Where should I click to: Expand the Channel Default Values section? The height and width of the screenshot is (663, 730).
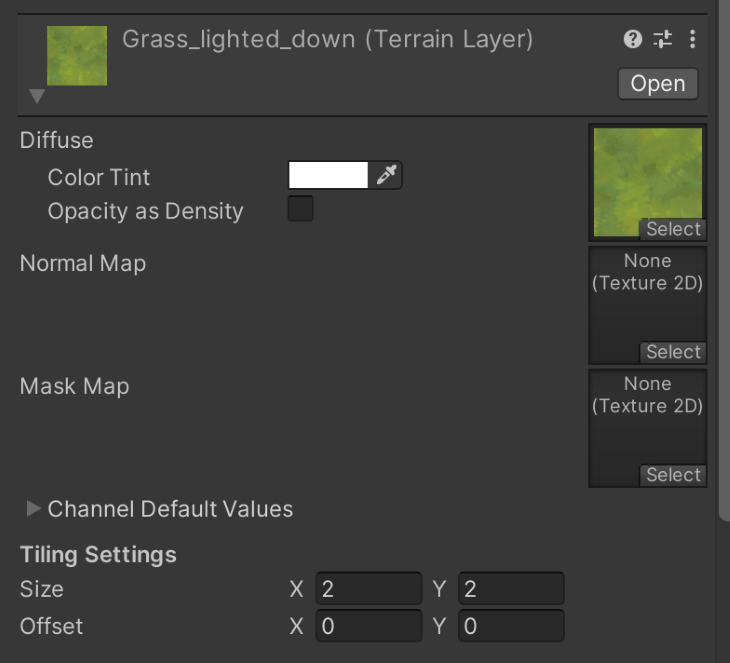(x=34, y=509)
